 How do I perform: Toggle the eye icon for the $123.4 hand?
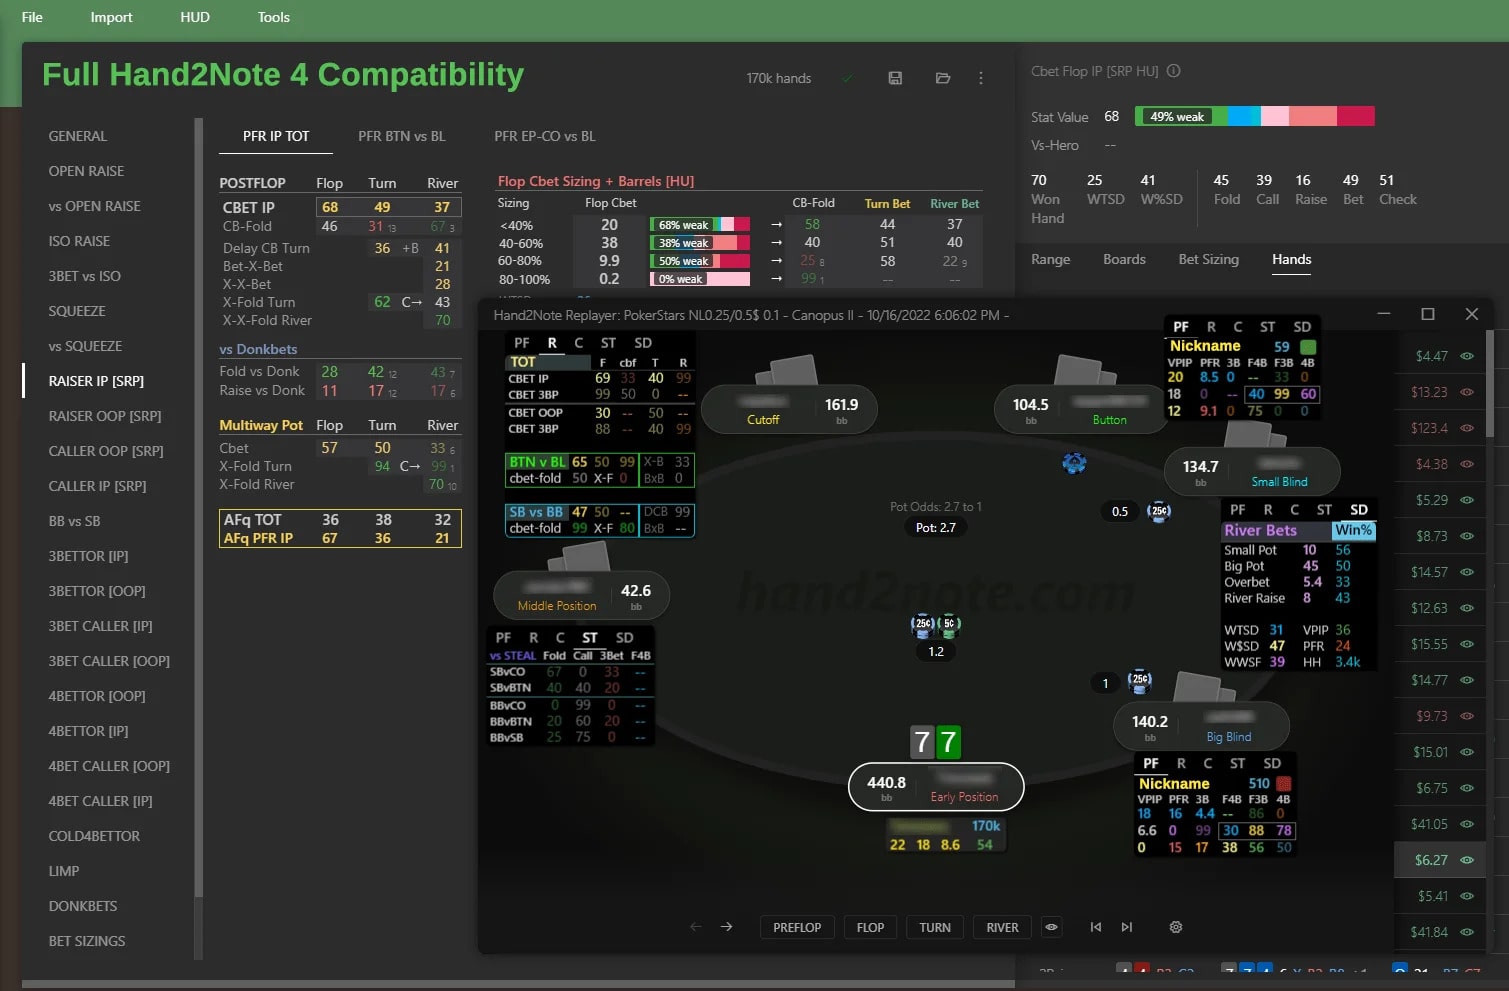click(x=1467, y=428)
